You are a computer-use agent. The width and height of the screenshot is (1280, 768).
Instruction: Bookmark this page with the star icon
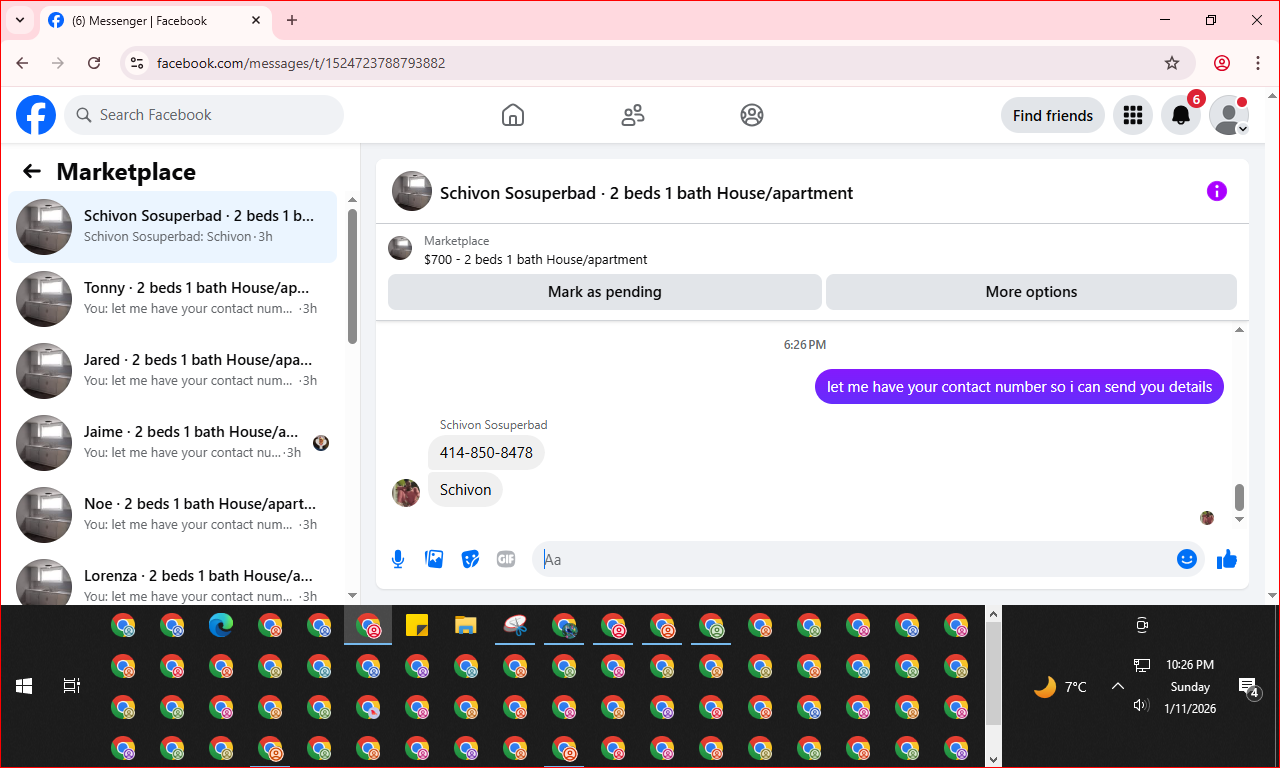1172,63
